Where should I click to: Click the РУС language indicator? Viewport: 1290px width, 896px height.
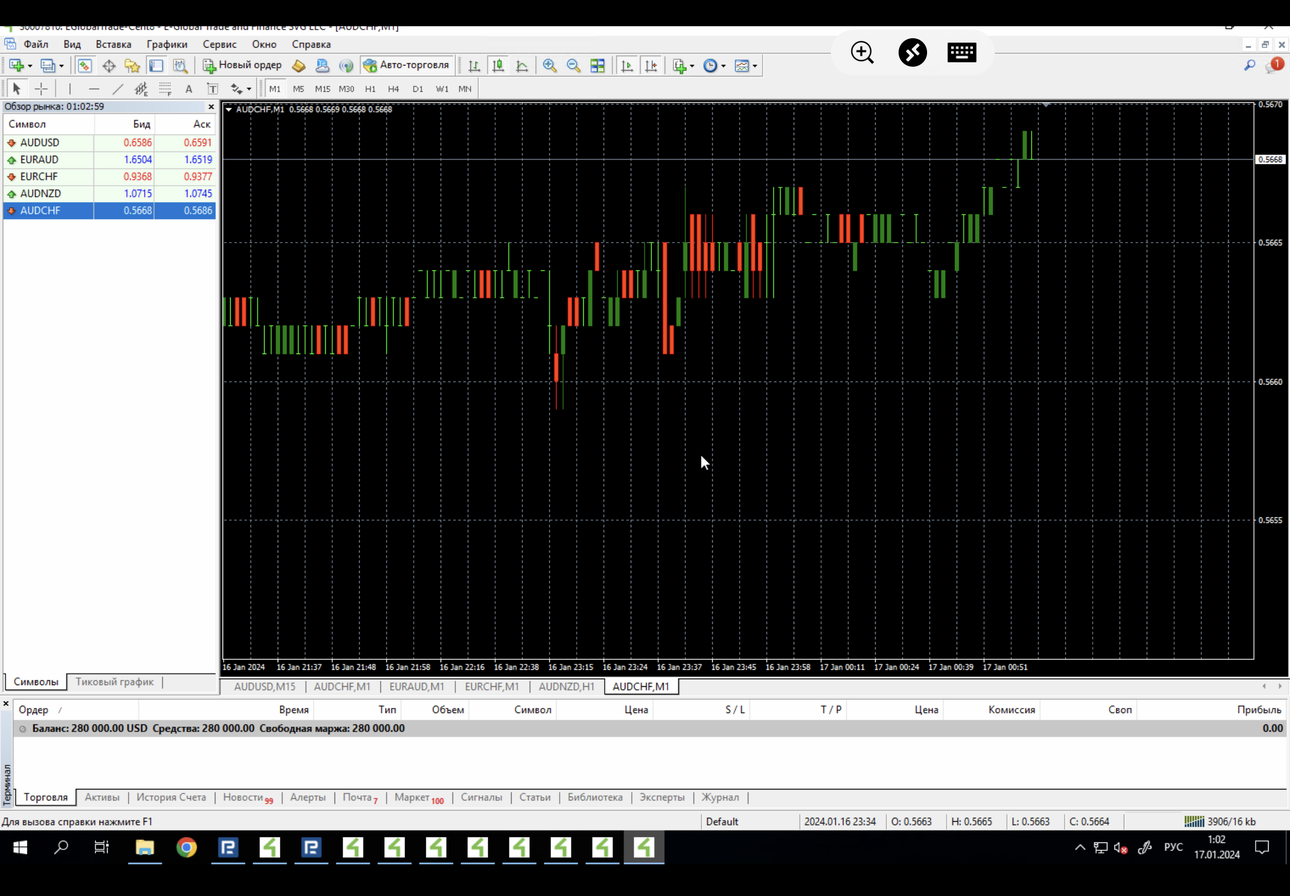pyautogui.click(x=1173, y=848)
